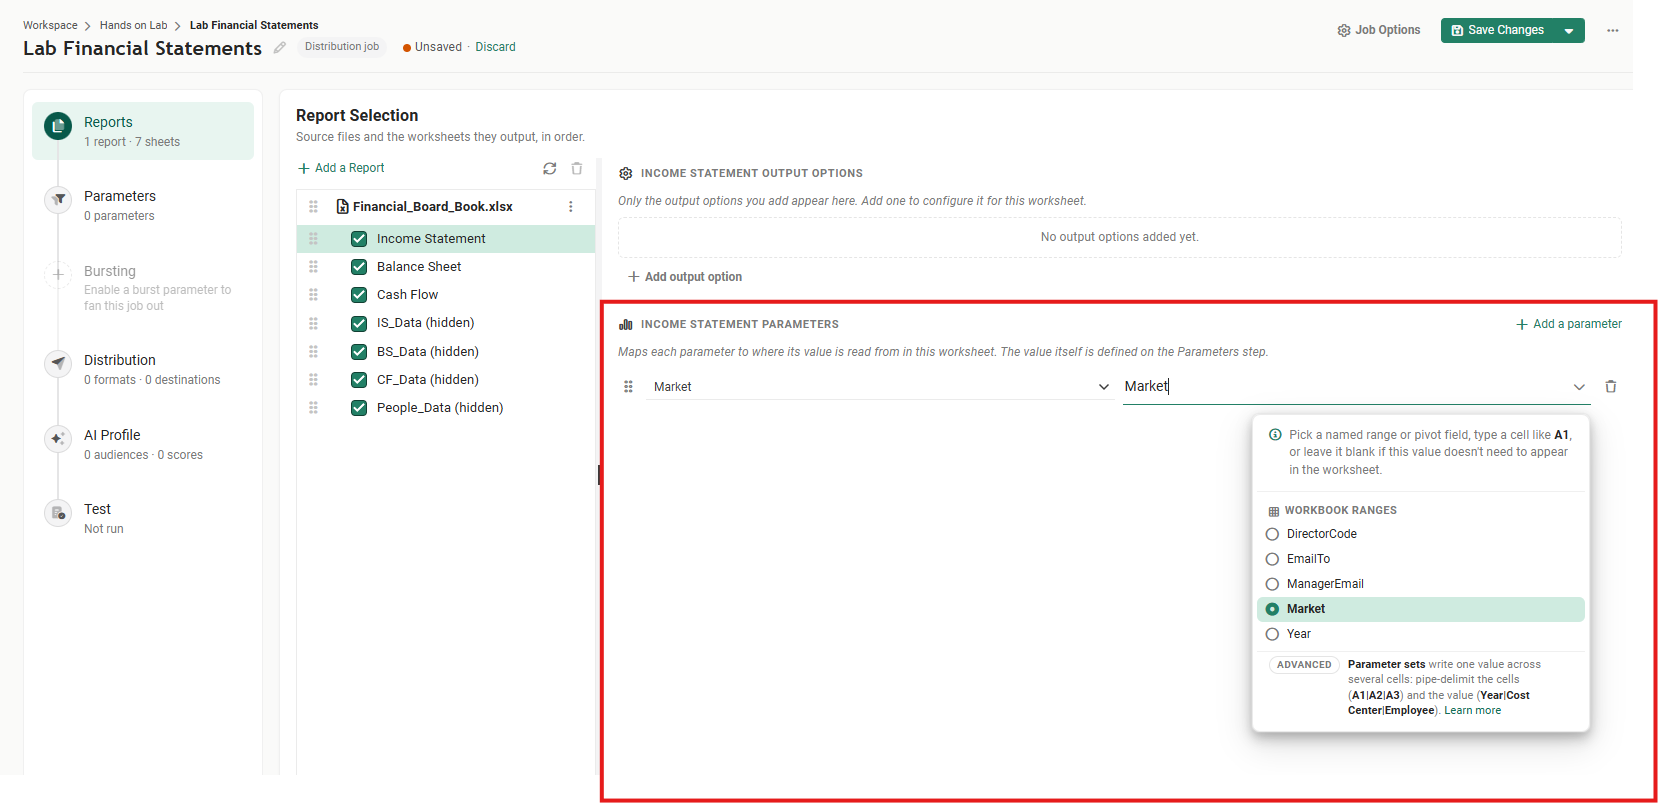Uncheck the Balance Sheet checkbox
This screenshot has height=803, width=1658.
pyautogui.click(x=359, y=266)
